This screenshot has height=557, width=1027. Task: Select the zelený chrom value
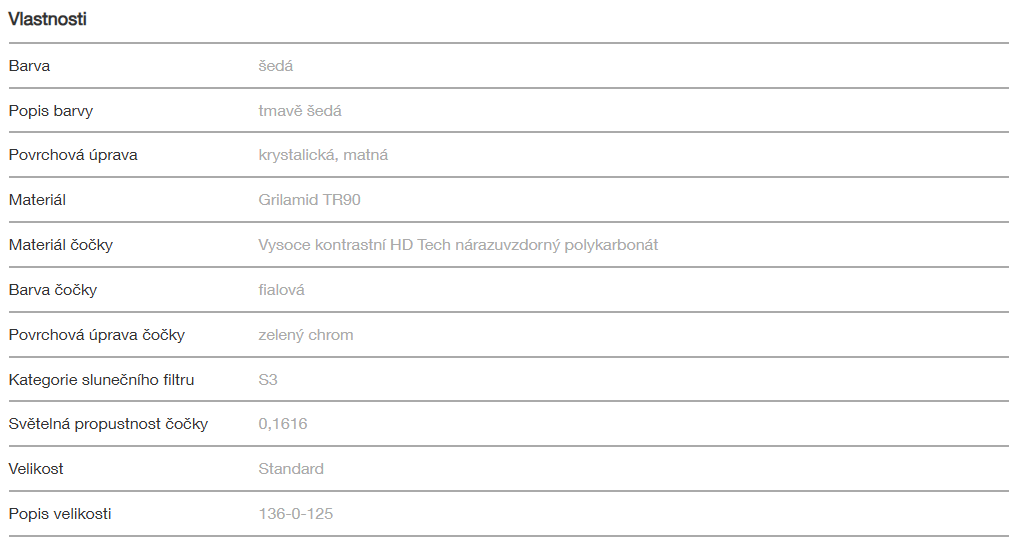[x=306, y=335]
